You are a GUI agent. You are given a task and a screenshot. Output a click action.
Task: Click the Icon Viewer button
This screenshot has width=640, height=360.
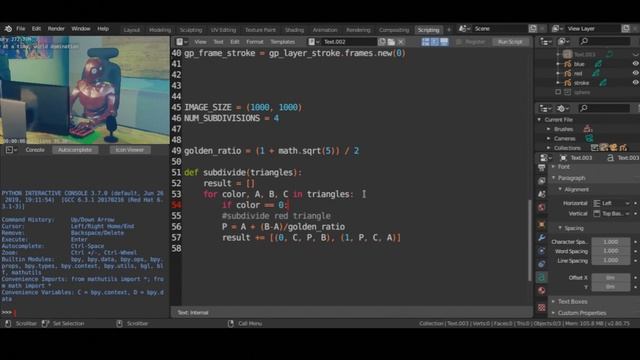129,150
